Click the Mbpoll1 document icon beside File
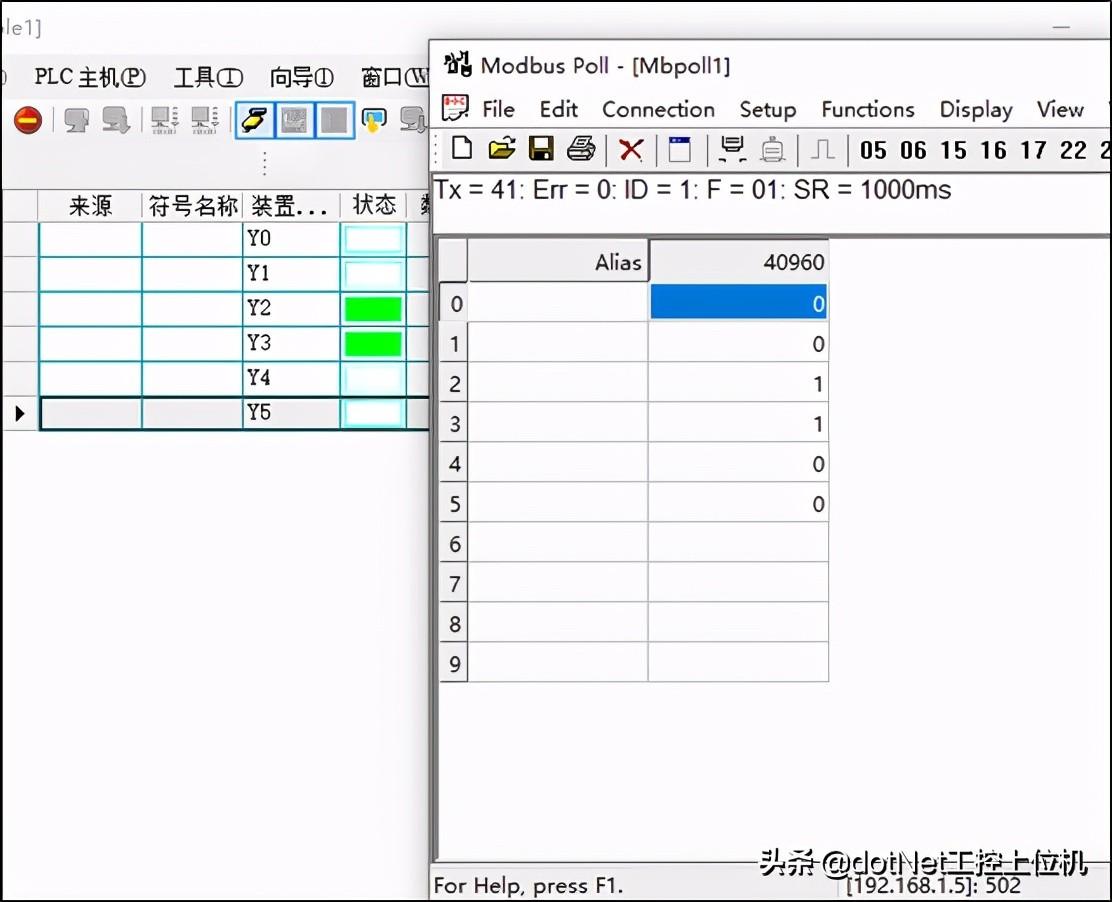The height and width of the screenshot is (902, 1112). [x=455, y=108]
